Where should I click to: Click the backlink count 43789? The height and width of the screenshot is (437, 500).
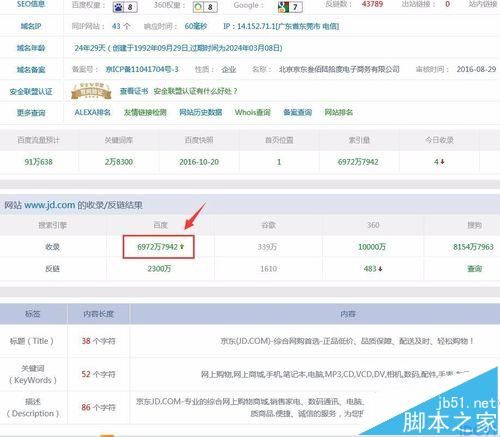[372, 4]
